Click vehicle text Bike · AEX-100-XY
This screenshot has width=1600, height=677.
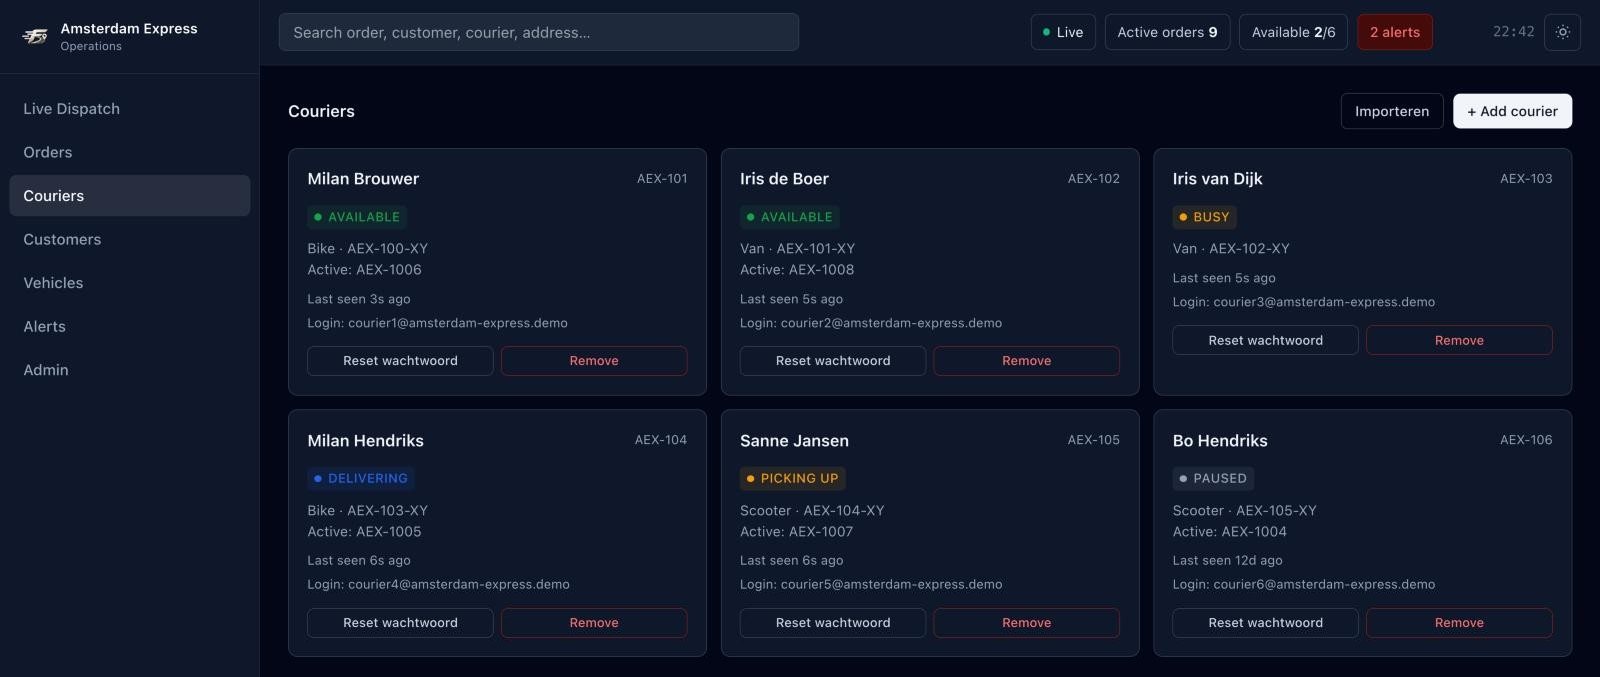[x=367, y=249]
